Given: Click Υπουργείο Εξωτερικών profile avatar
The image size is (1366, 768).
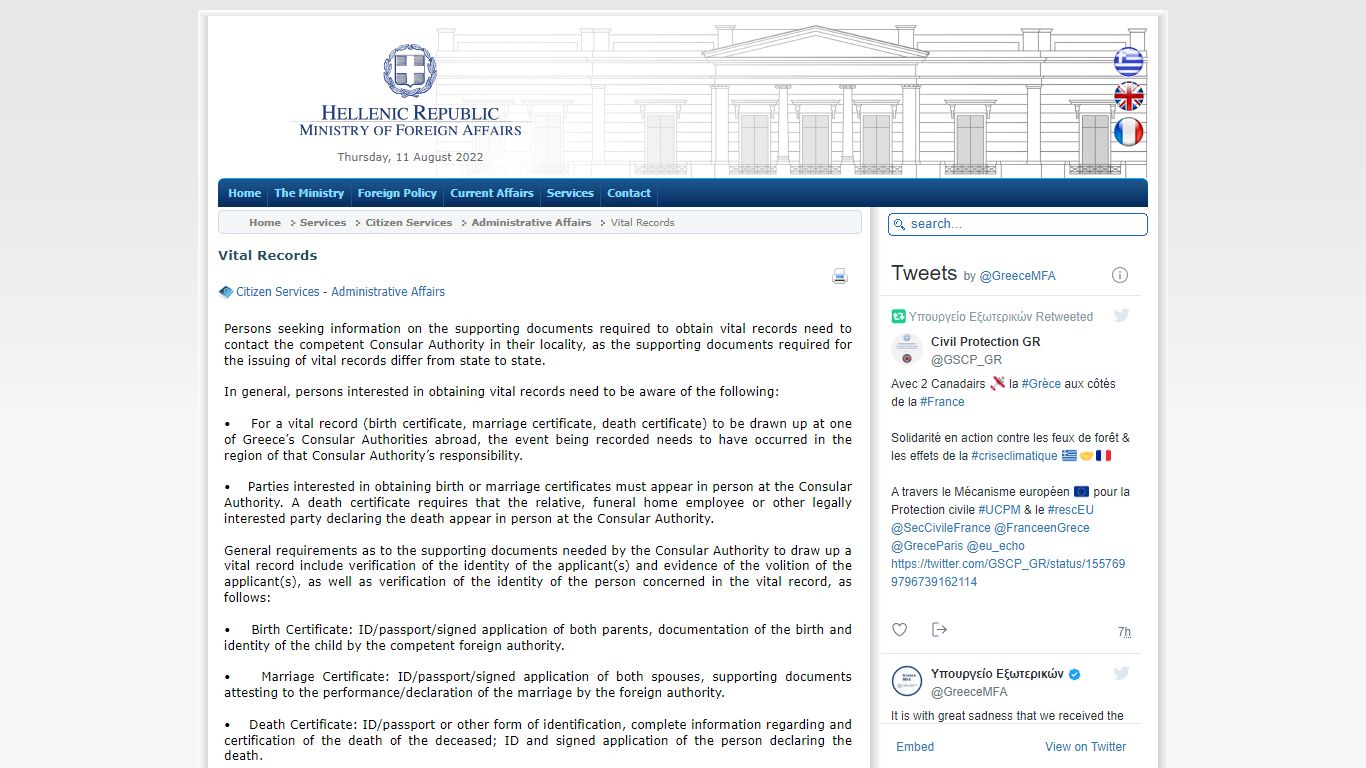Looking at the screenshot, I should [x=907, y=681].
